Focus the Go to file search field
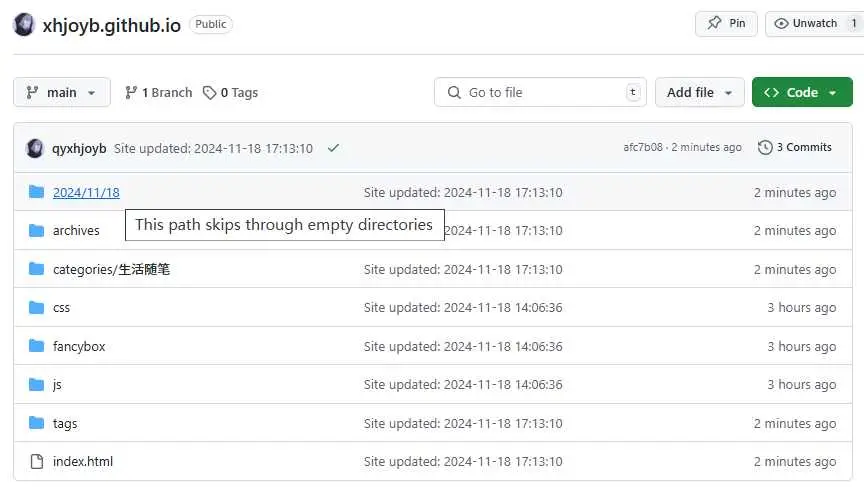 point(540,92)
